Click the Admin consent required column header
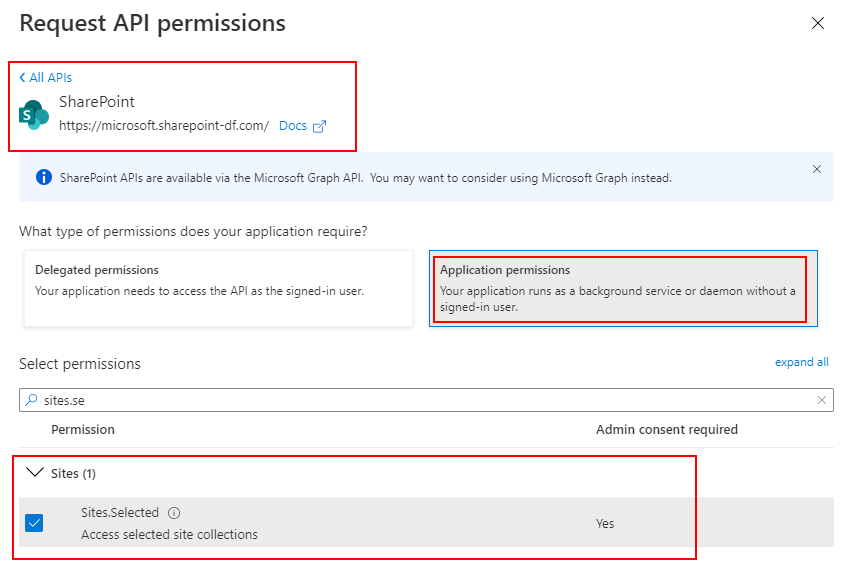Image resolution: width=843 pixels, height=584 pixels. [667, 429]
